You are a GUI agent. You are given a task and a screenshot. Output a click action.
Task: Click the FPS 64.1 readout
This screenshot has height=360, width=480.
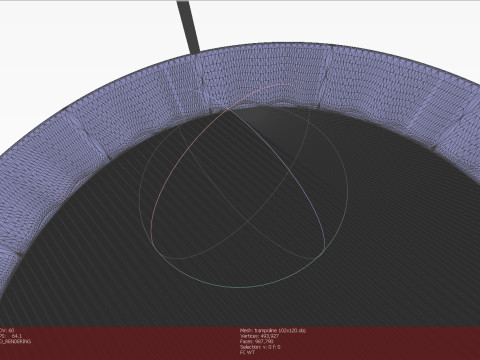tap(11, 336)
